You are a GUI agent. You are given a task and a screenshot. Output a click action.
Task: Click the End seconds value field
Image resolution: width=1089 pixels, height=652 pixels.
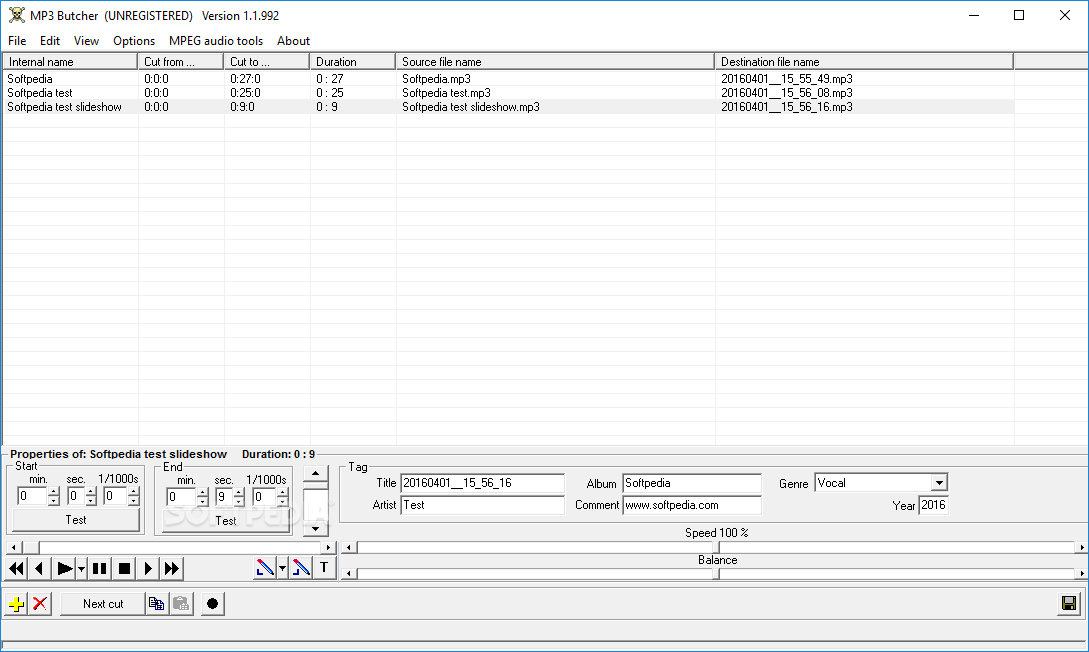click(224, 496)
